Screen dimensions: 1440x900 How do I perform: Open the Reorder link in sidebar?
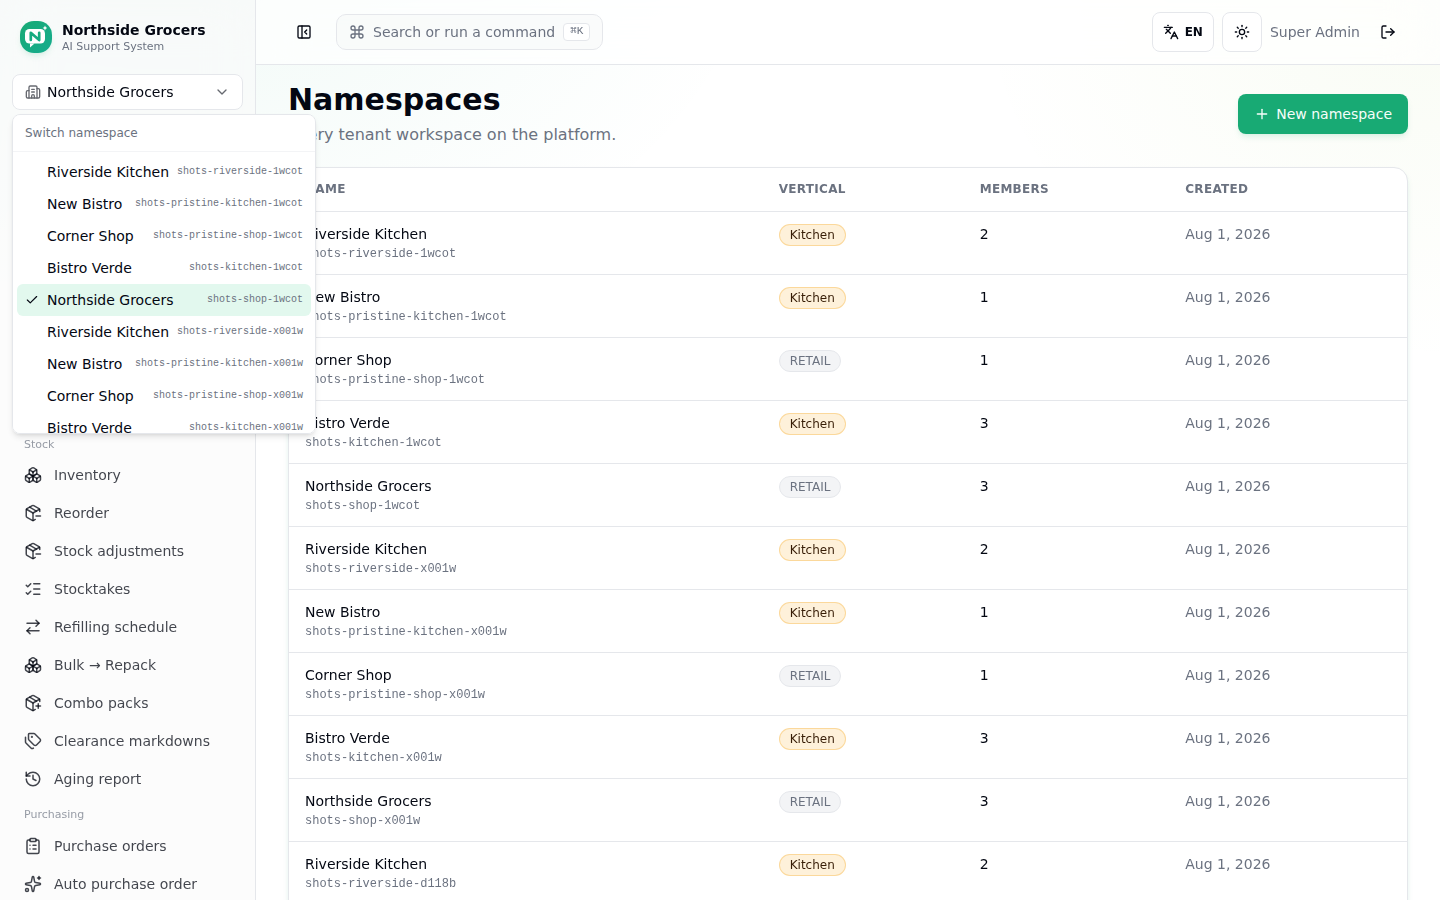[127, 513]
